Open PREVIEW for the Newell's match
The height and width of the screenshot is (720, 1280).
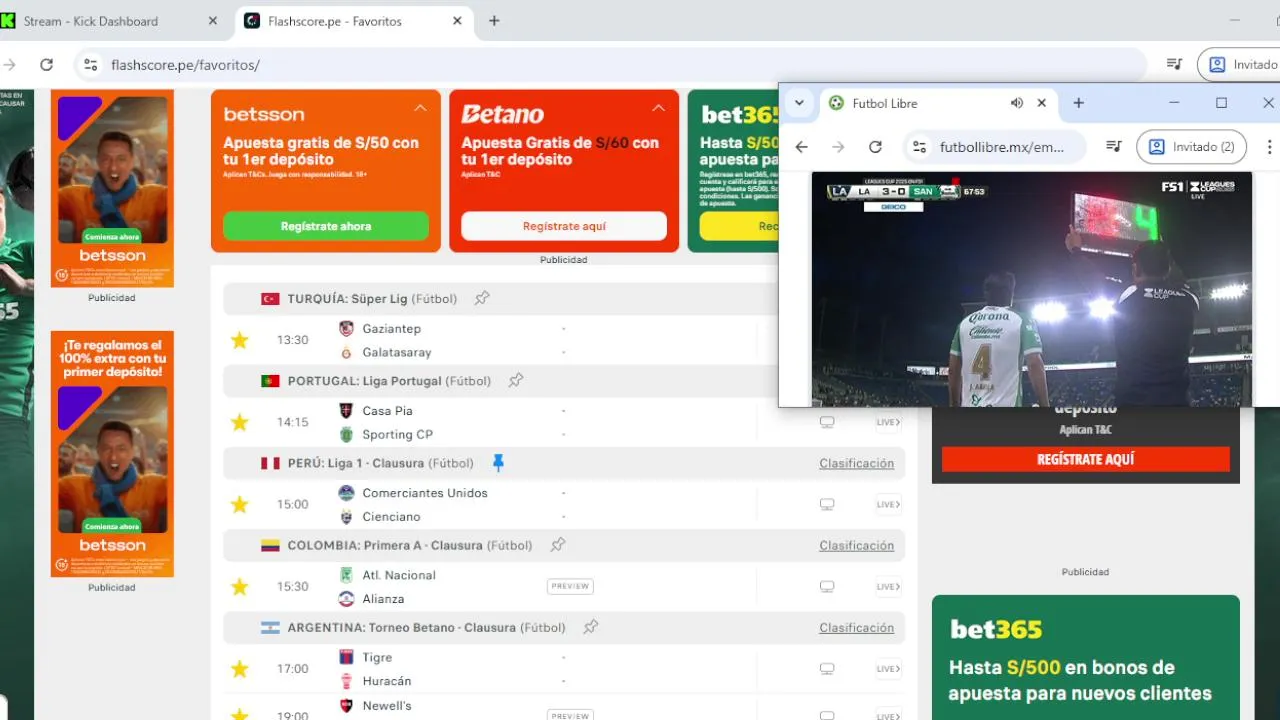pos(570,716)
